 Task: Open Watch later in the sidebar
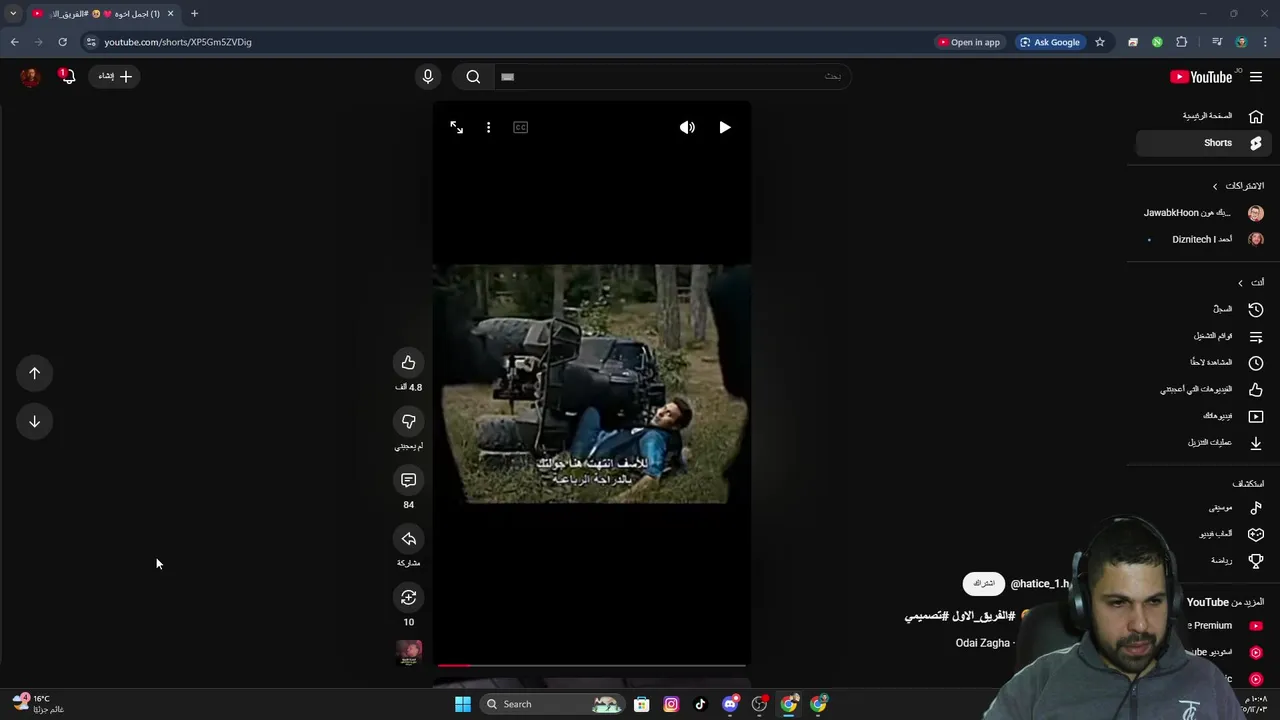coord(1203,362)
